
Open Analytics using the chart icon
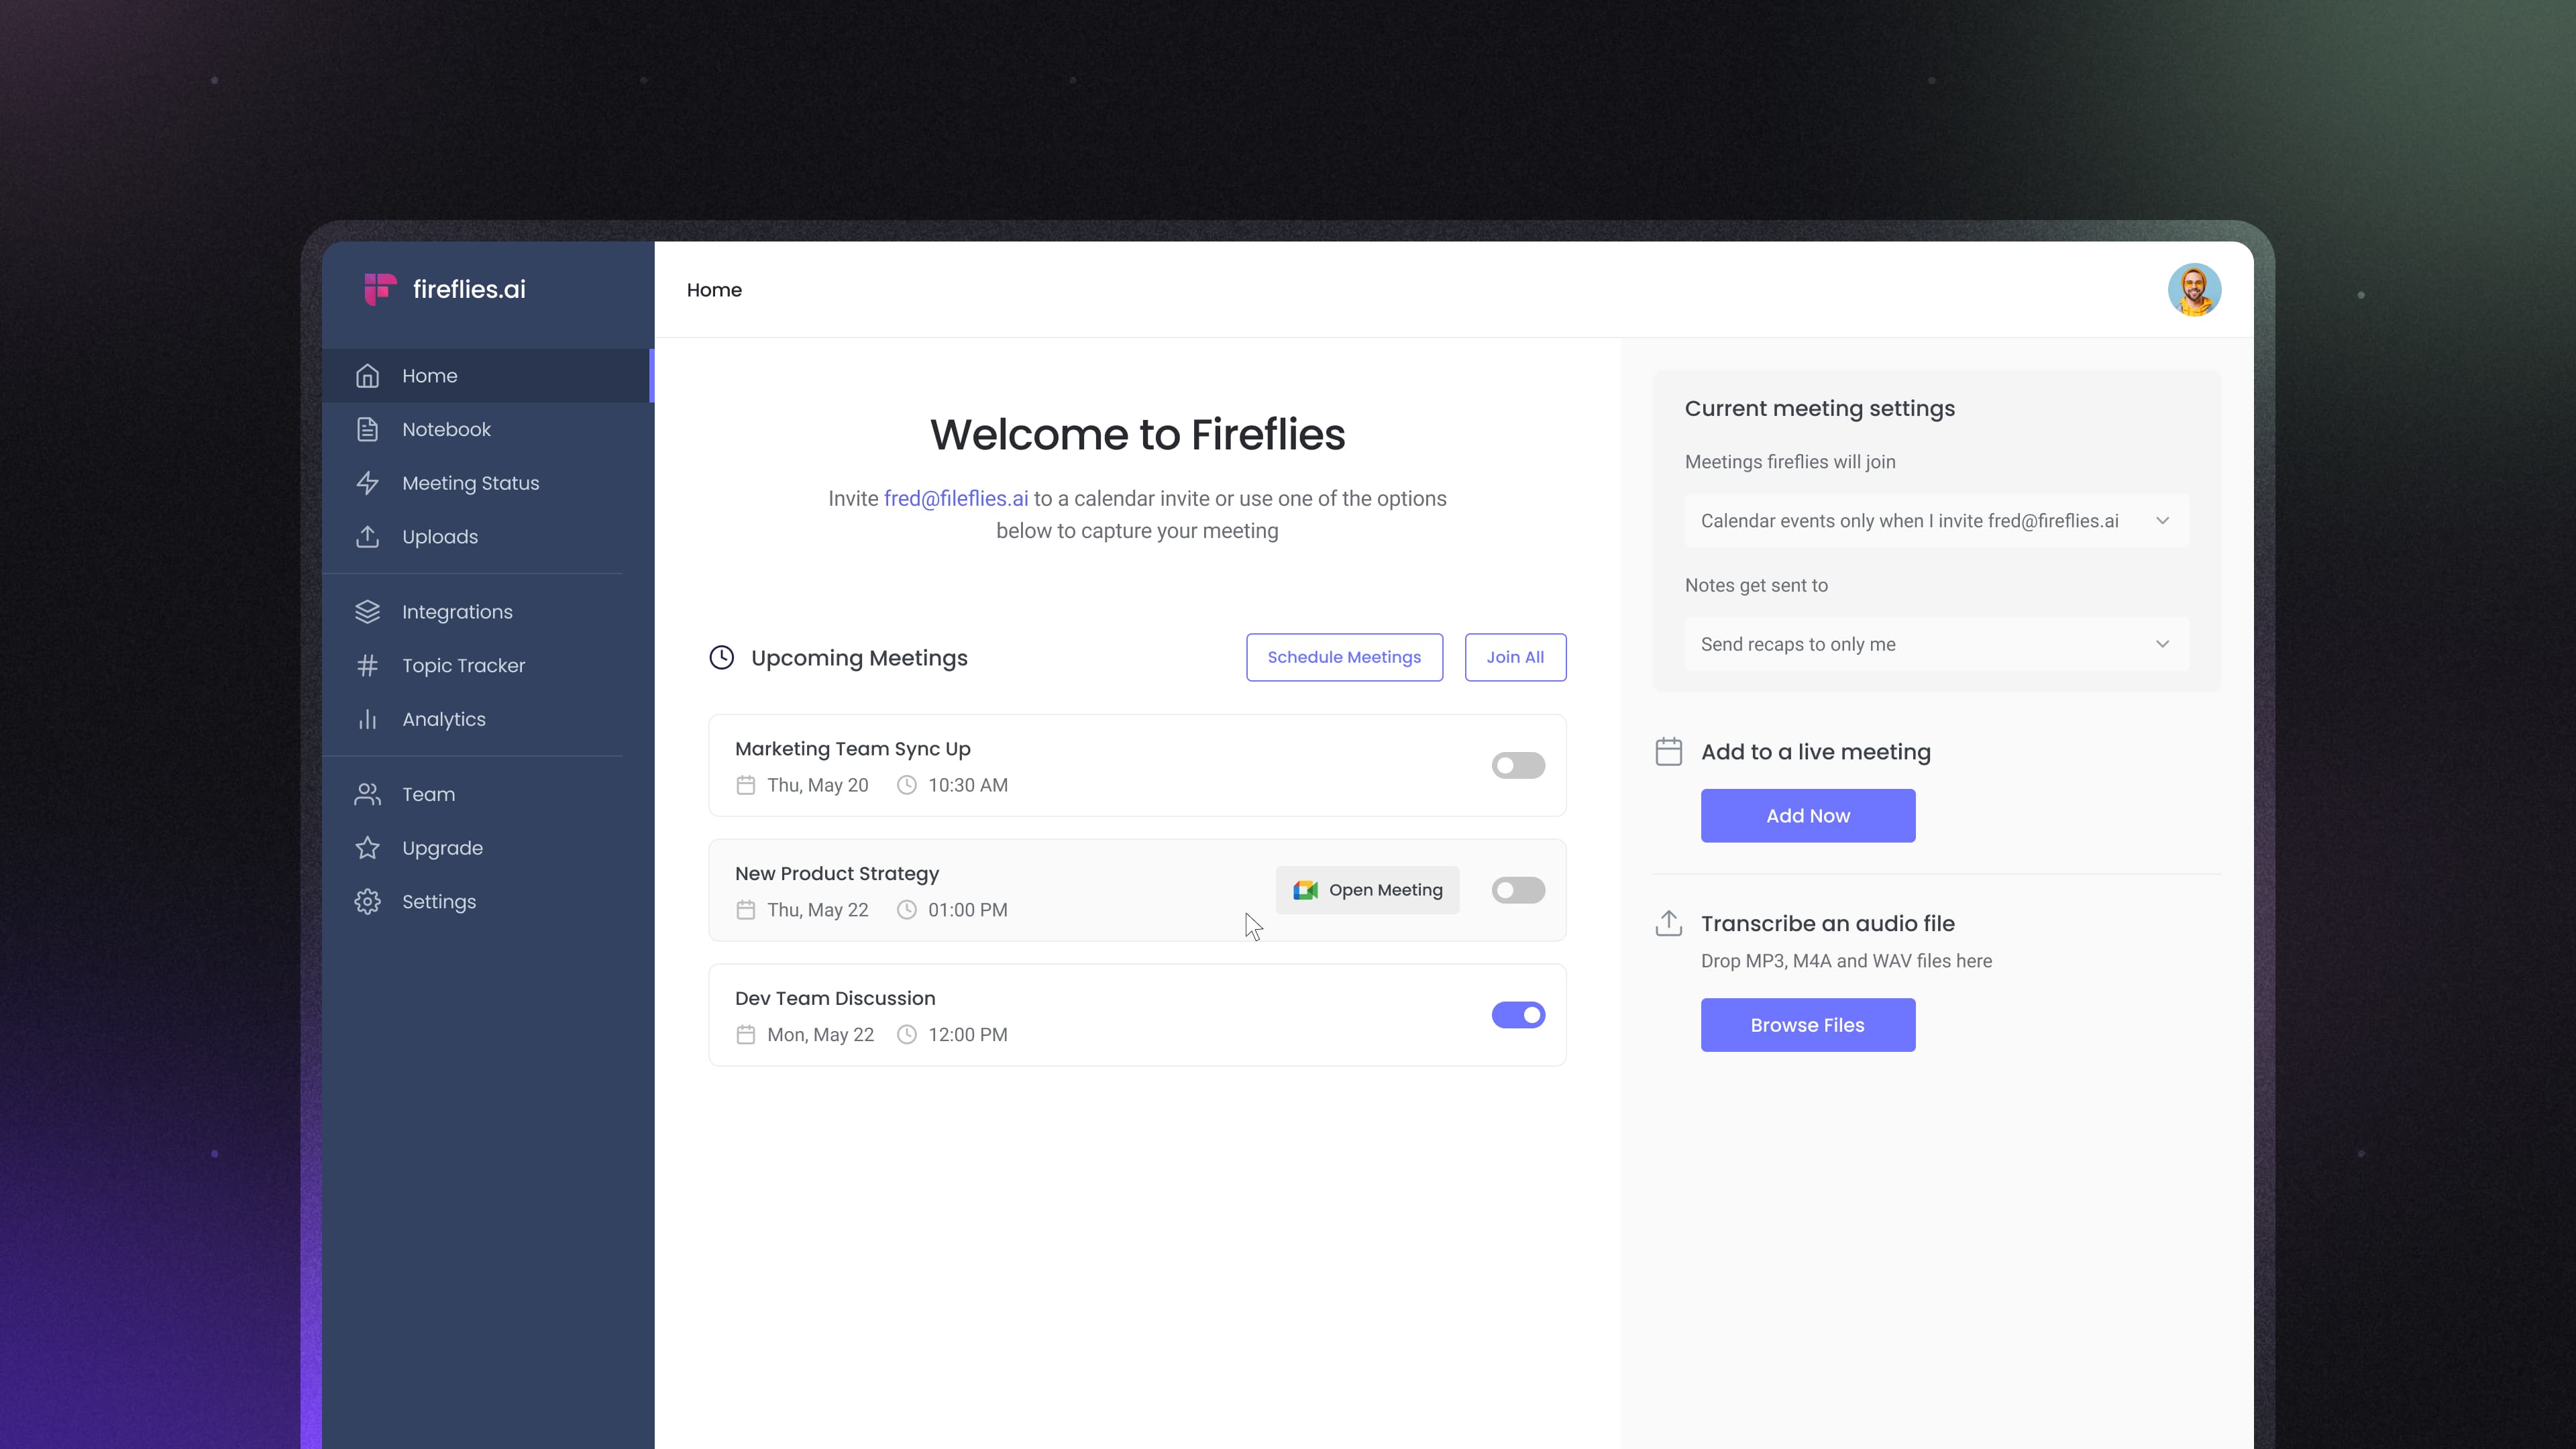(367, 719)
